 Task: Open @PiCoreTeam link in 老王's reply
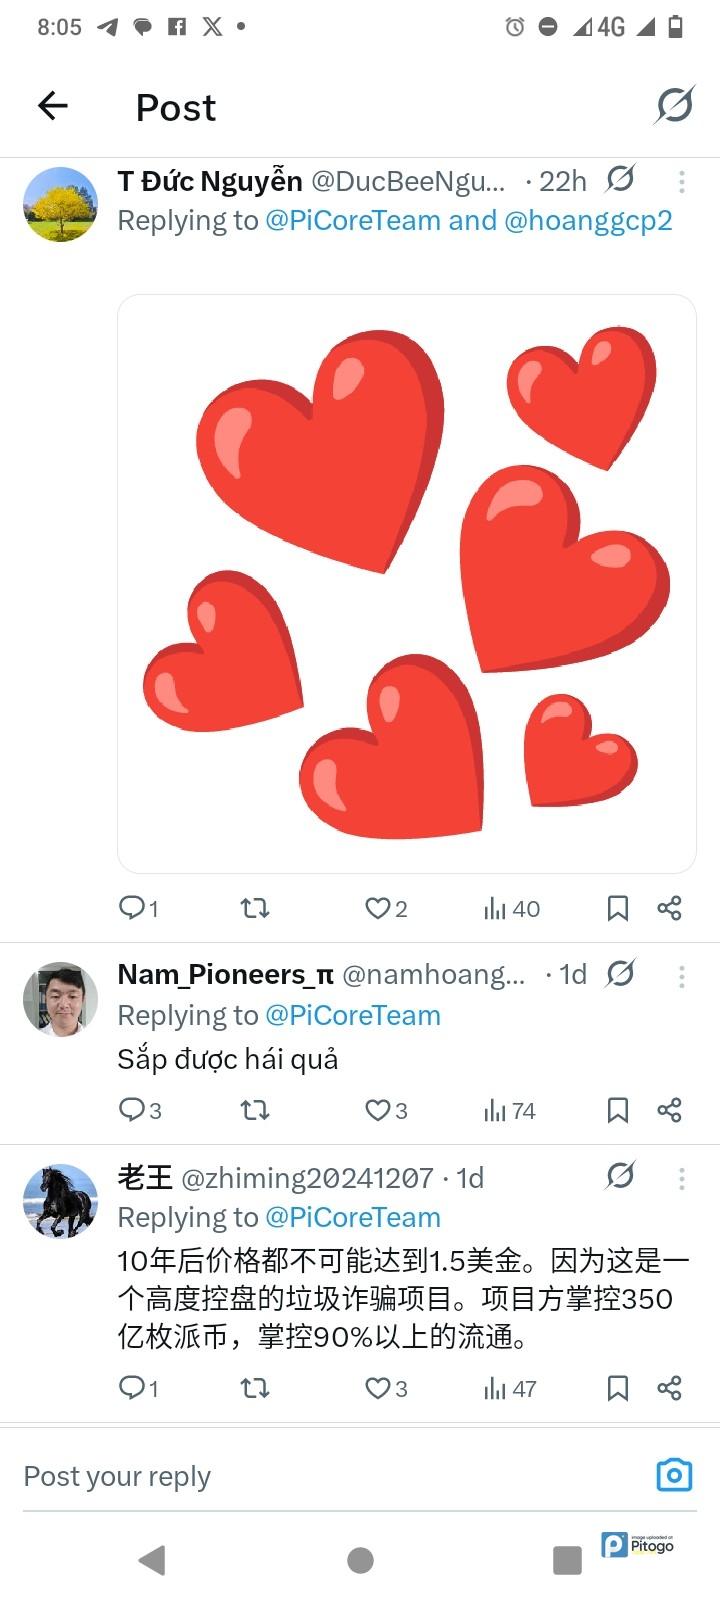click(x=353, y=1217)
